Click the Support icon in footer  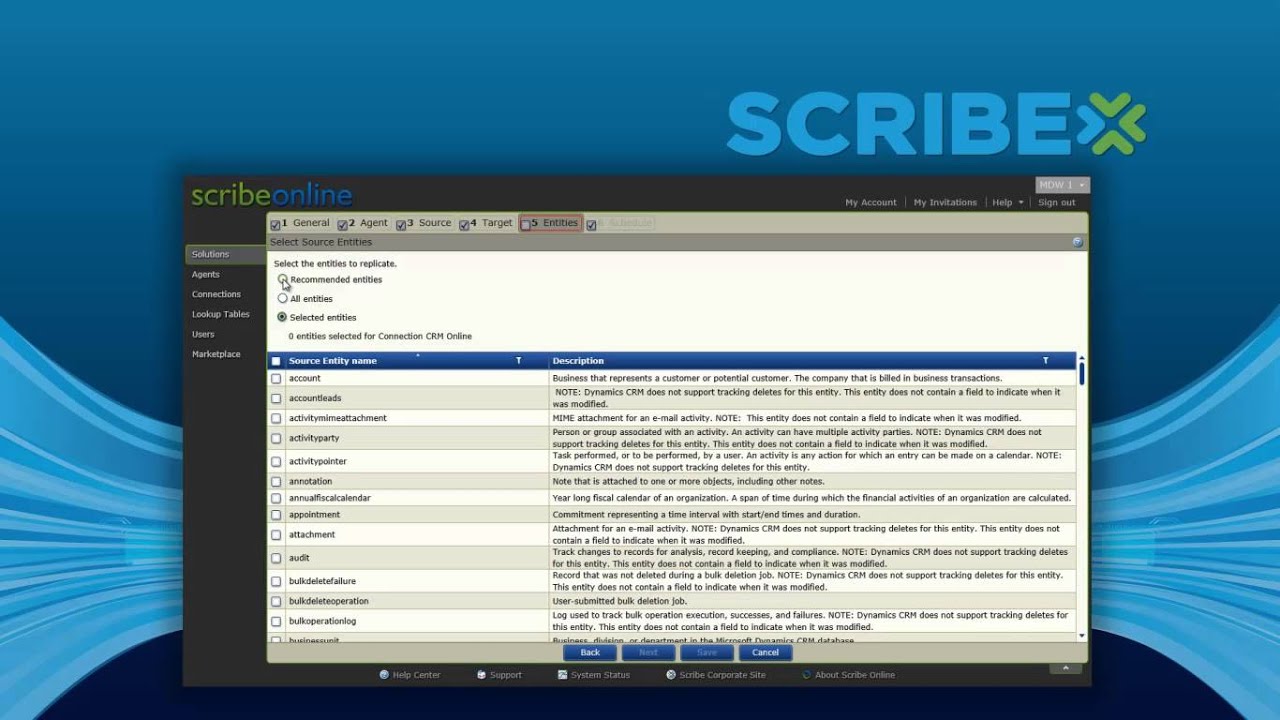point(482,675)
